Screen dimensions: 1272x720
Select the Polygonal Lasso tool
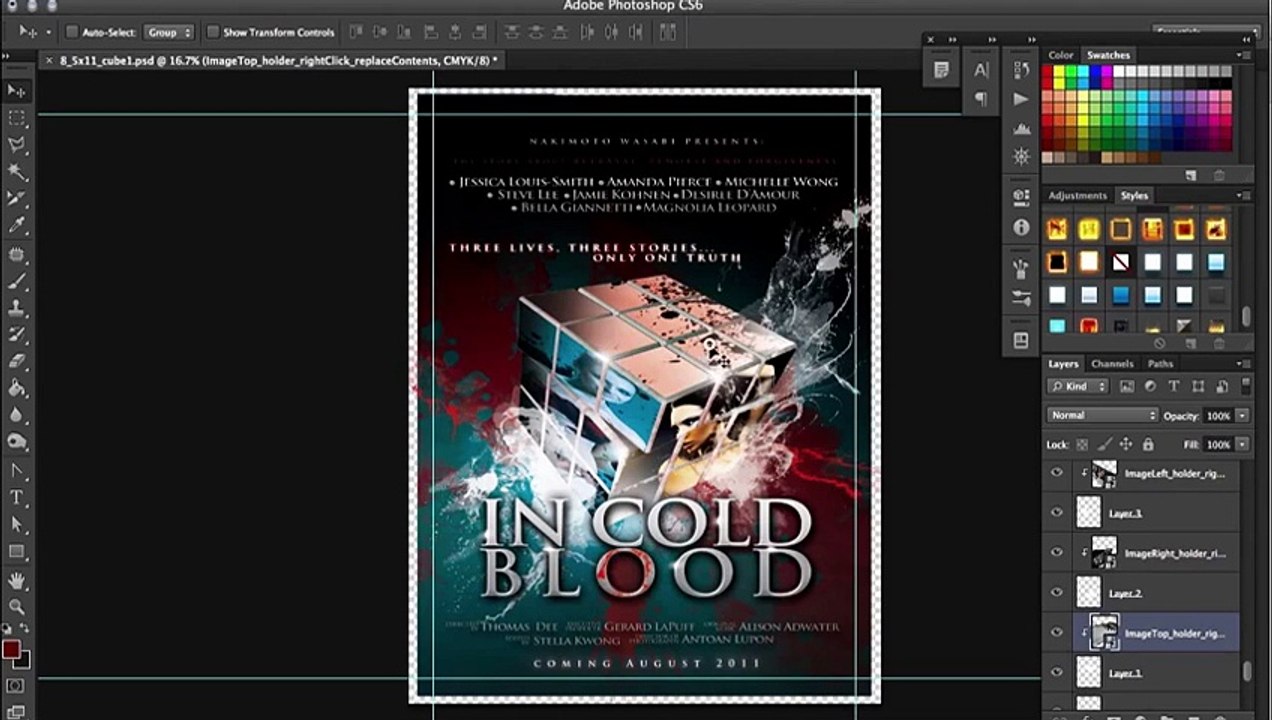(17, 145)
